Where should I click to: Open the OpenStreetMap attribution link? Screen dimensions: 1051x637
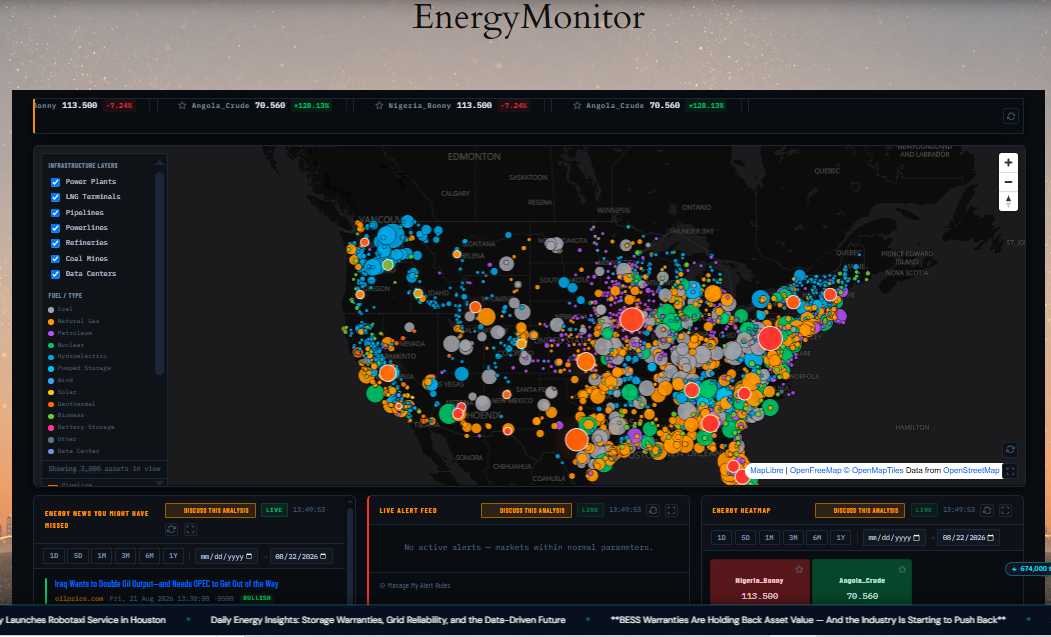pos(971,471)
